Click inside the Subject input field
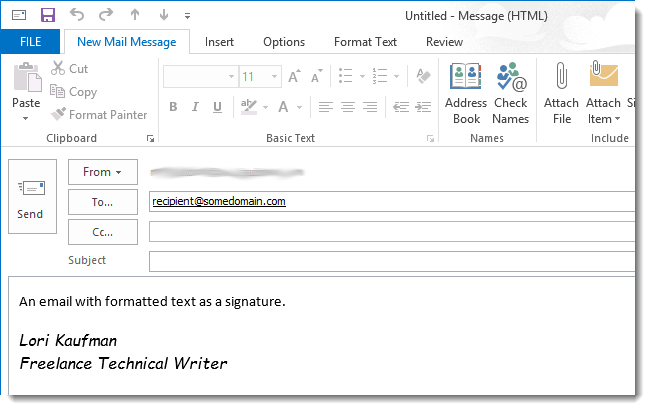 click(392, 261)
